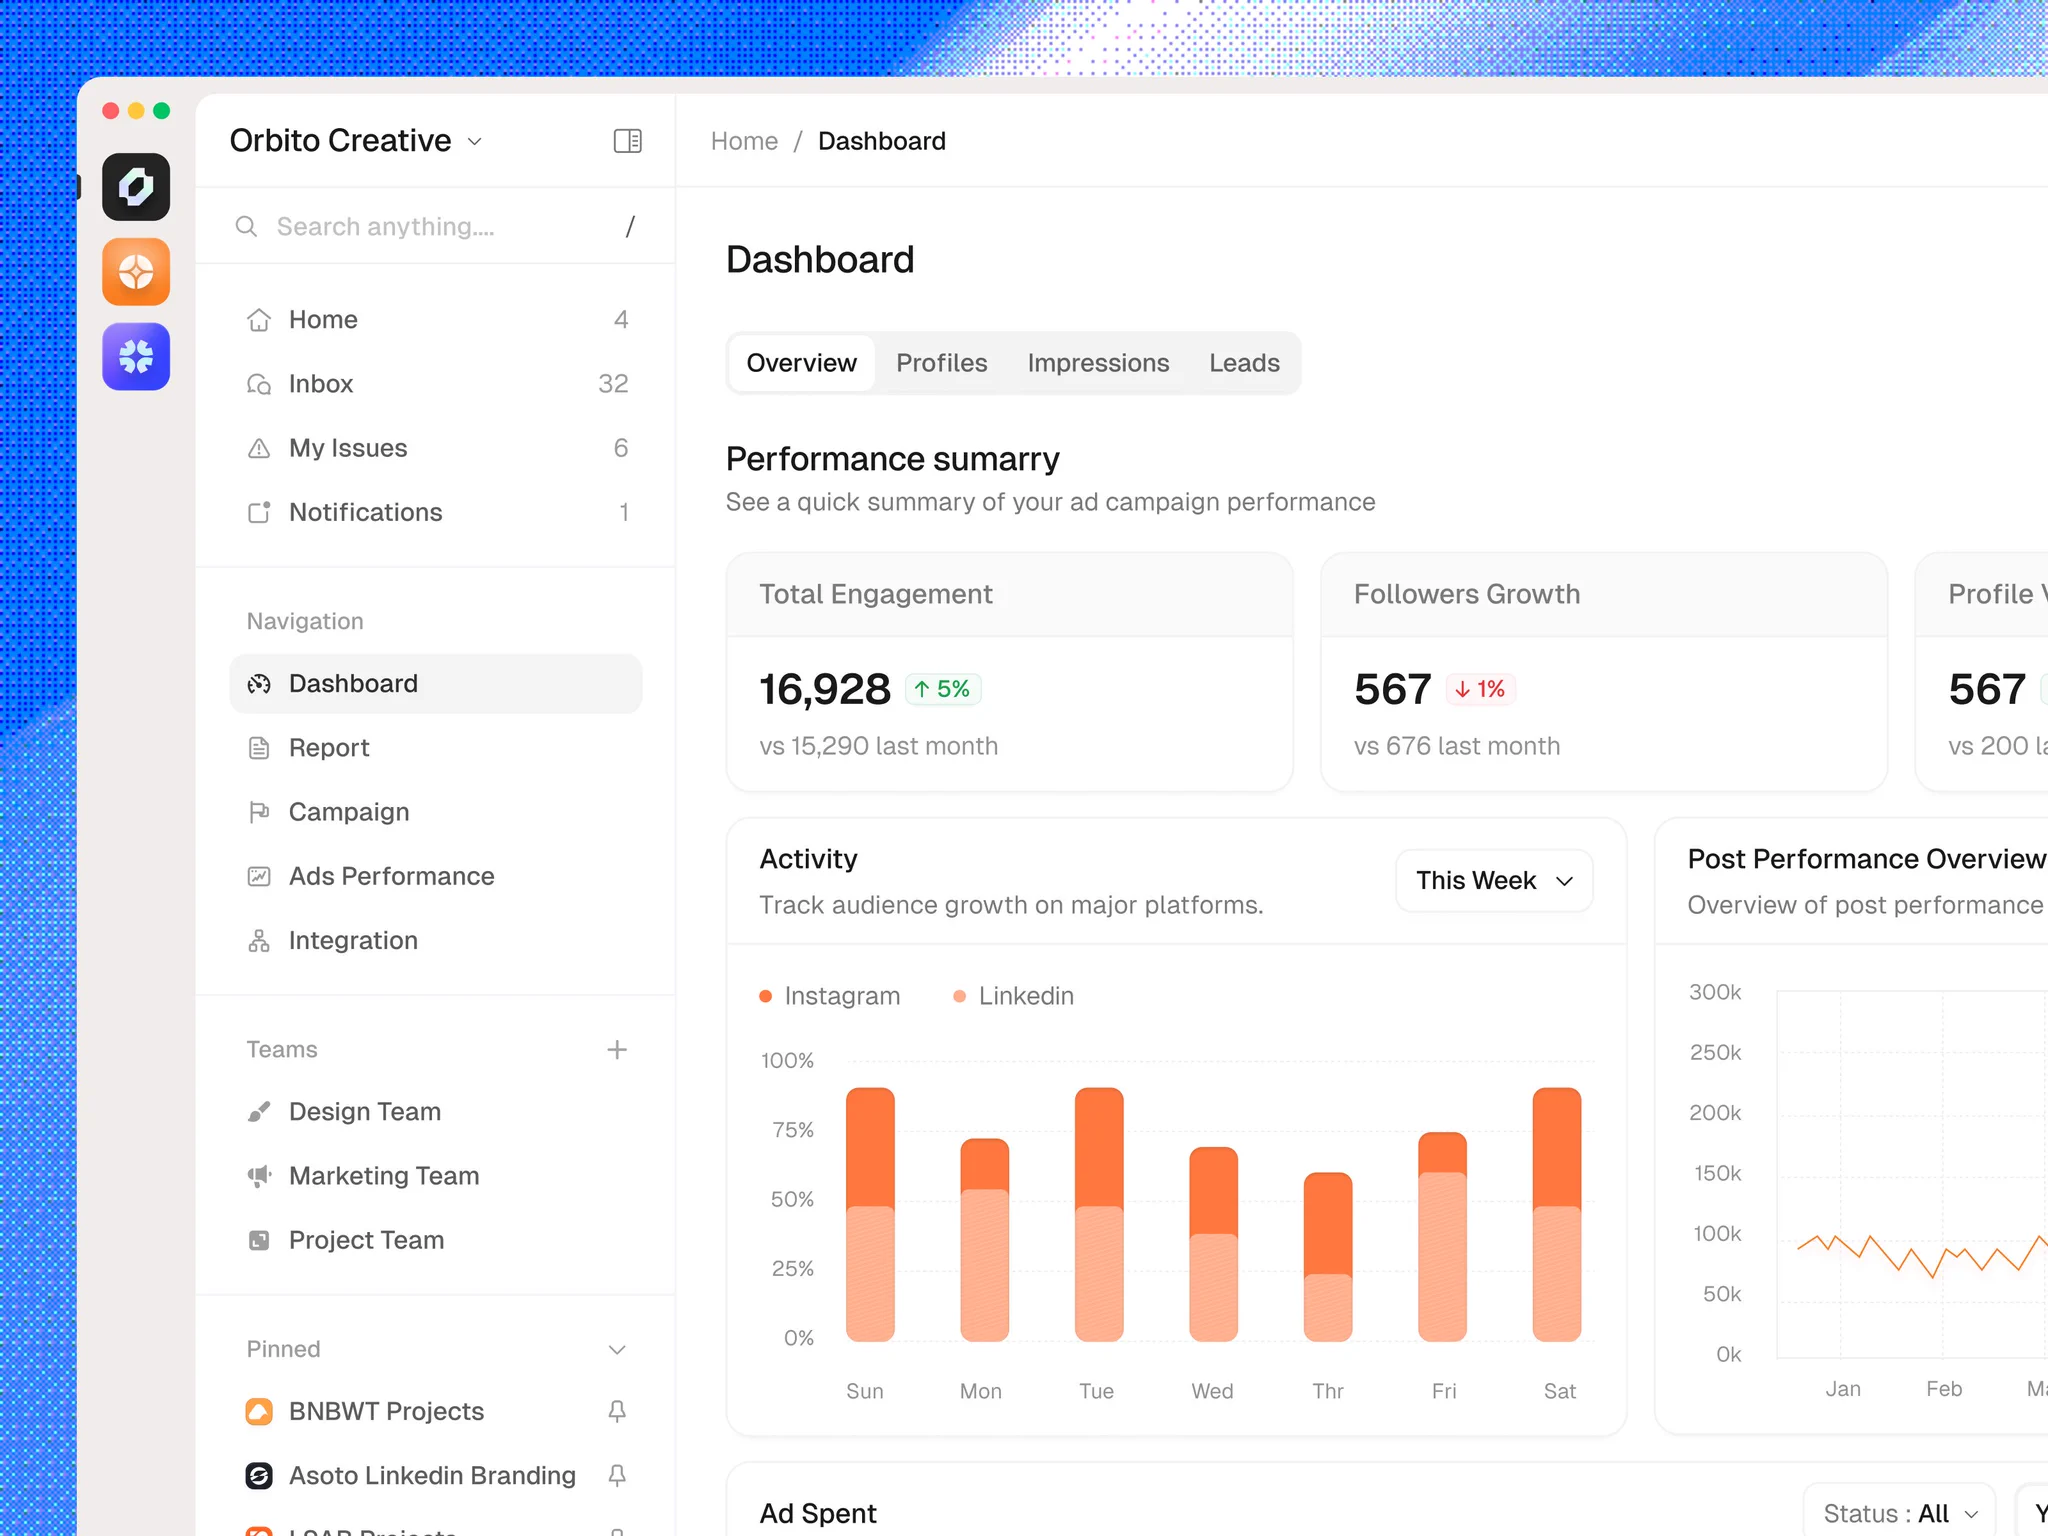
Task: Switch to the Impressions tab
Action: 1098,363
